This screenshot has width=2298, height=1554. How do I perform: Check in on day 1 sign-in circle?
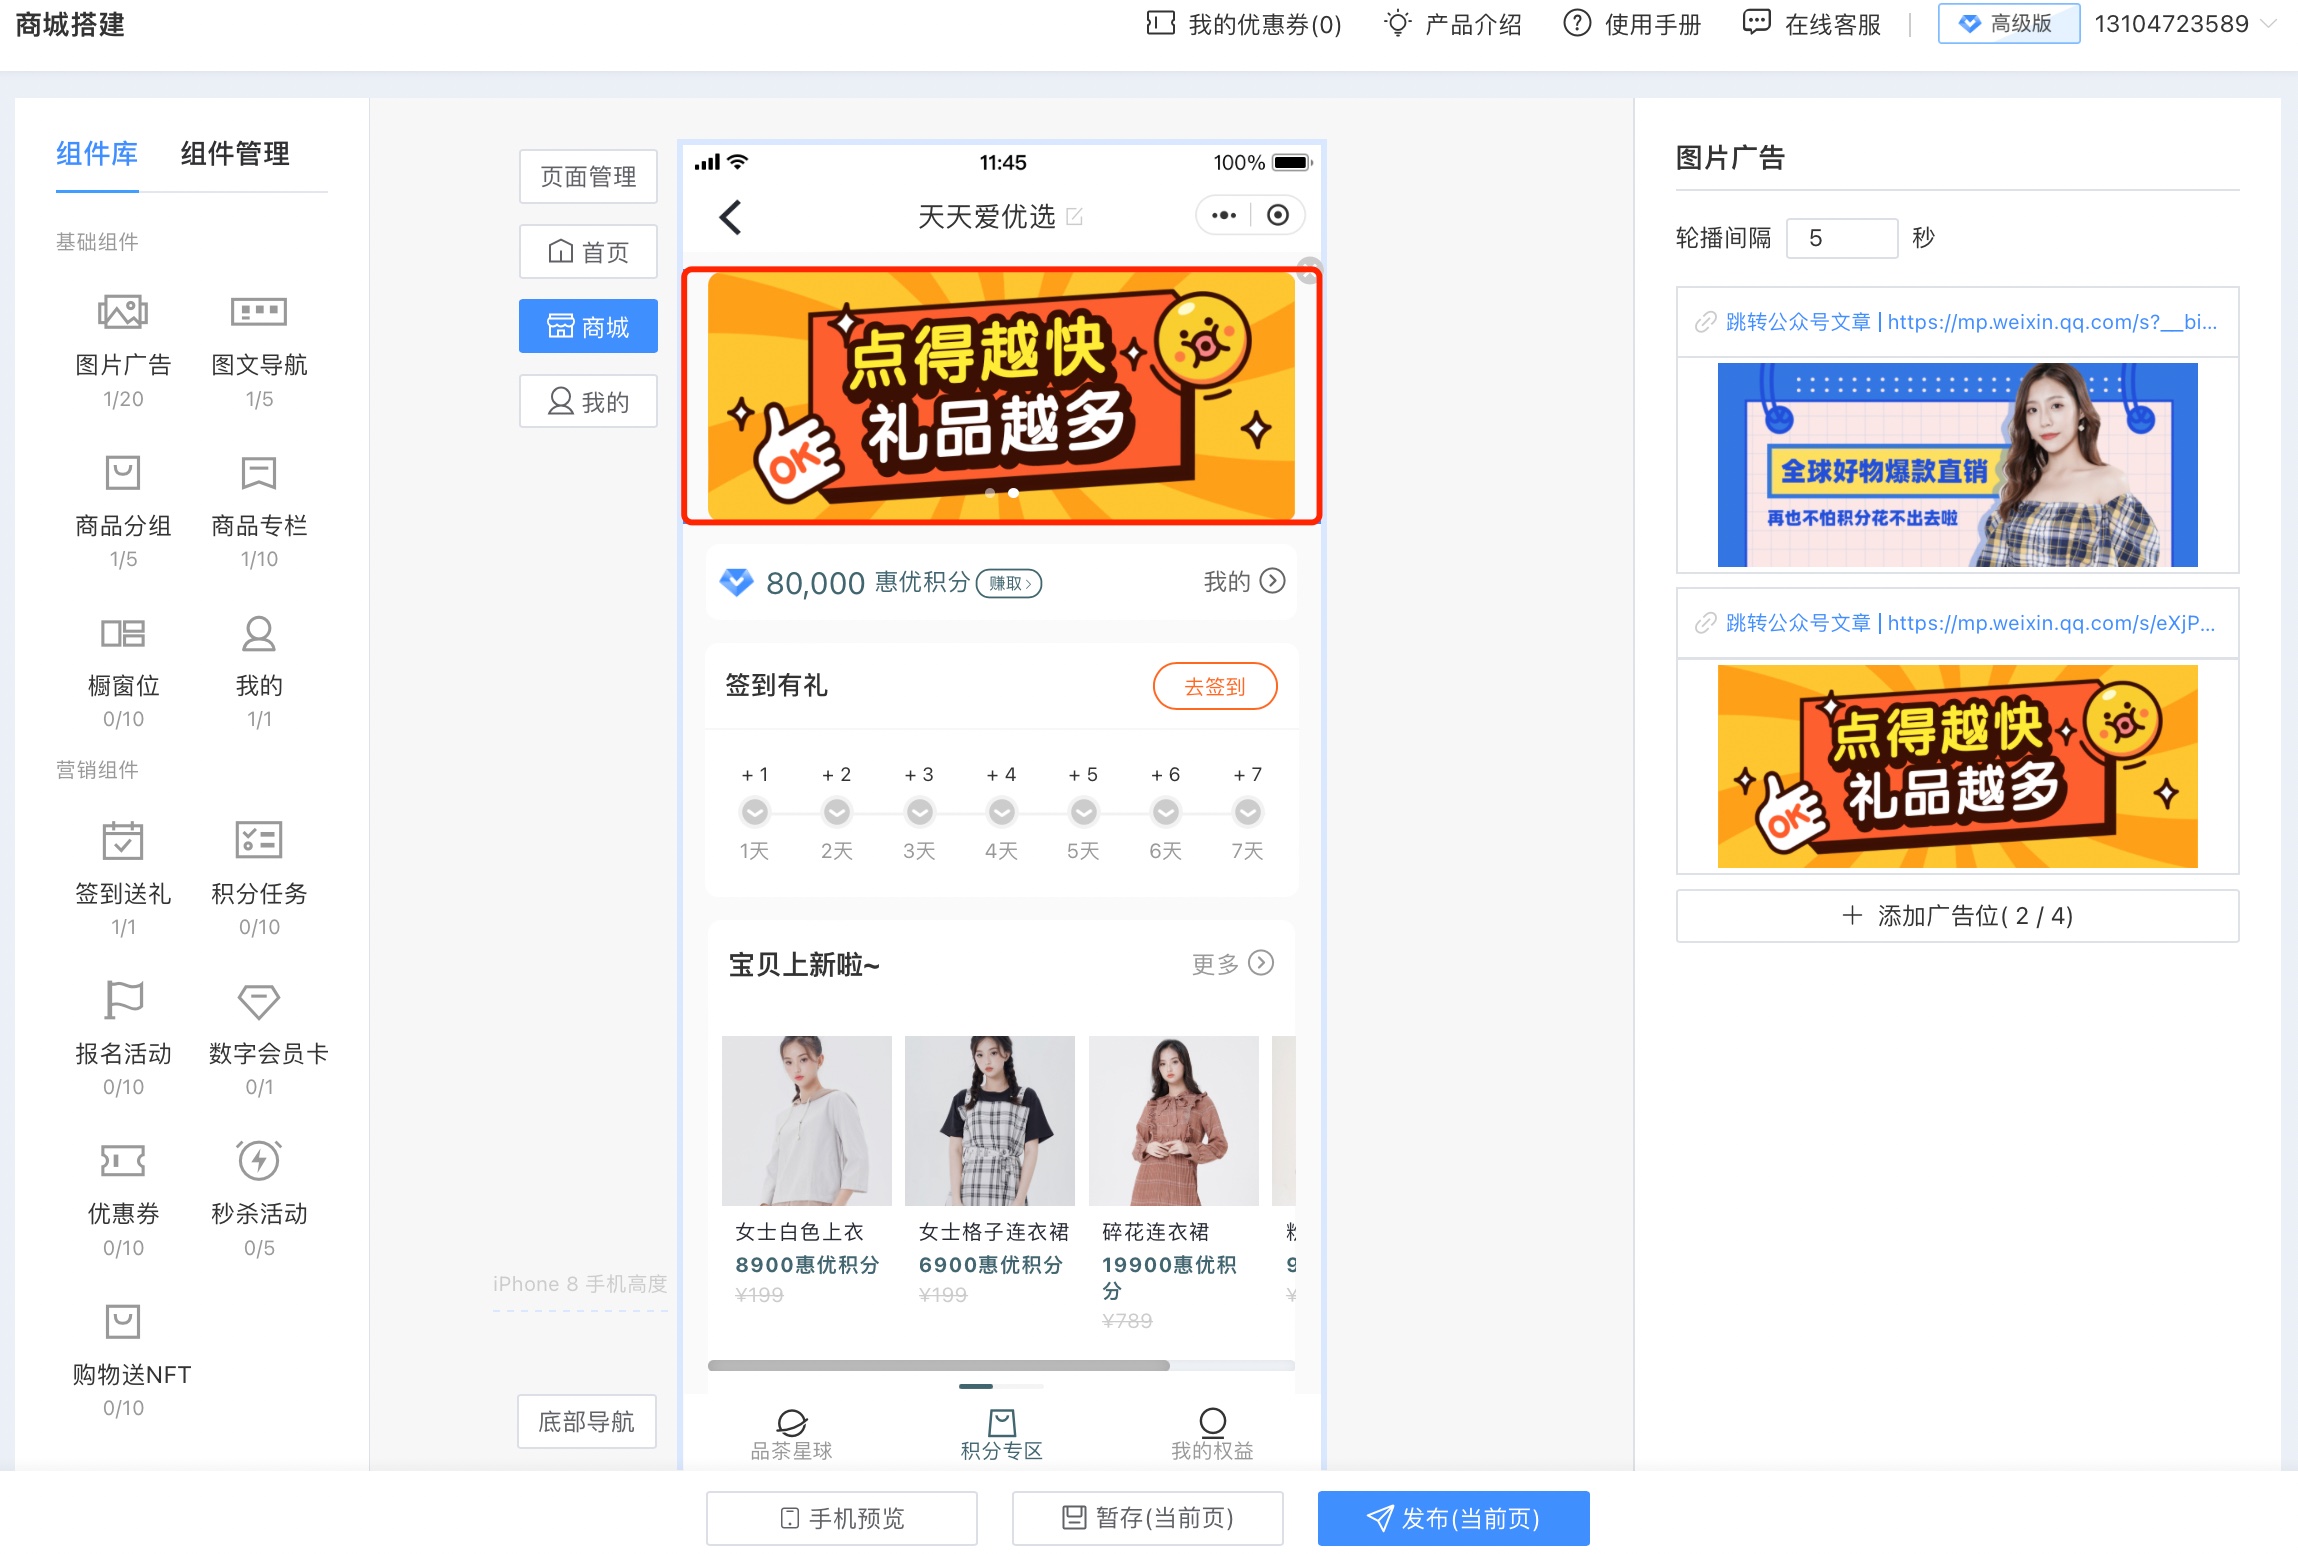coord(755,812)
